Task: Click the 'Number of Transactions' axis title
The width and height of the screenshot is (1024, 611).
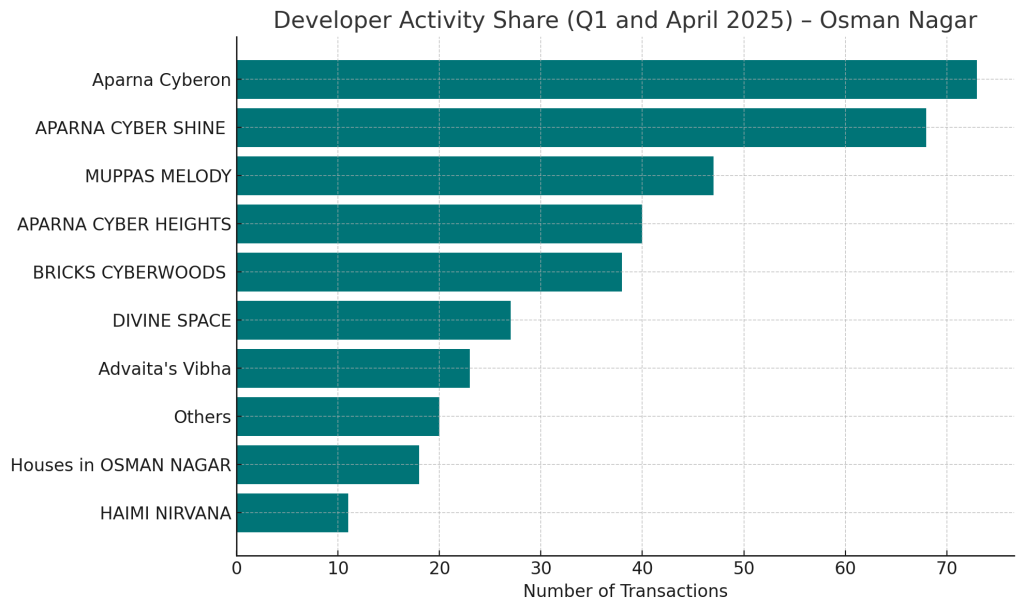Action: point(625,591)
